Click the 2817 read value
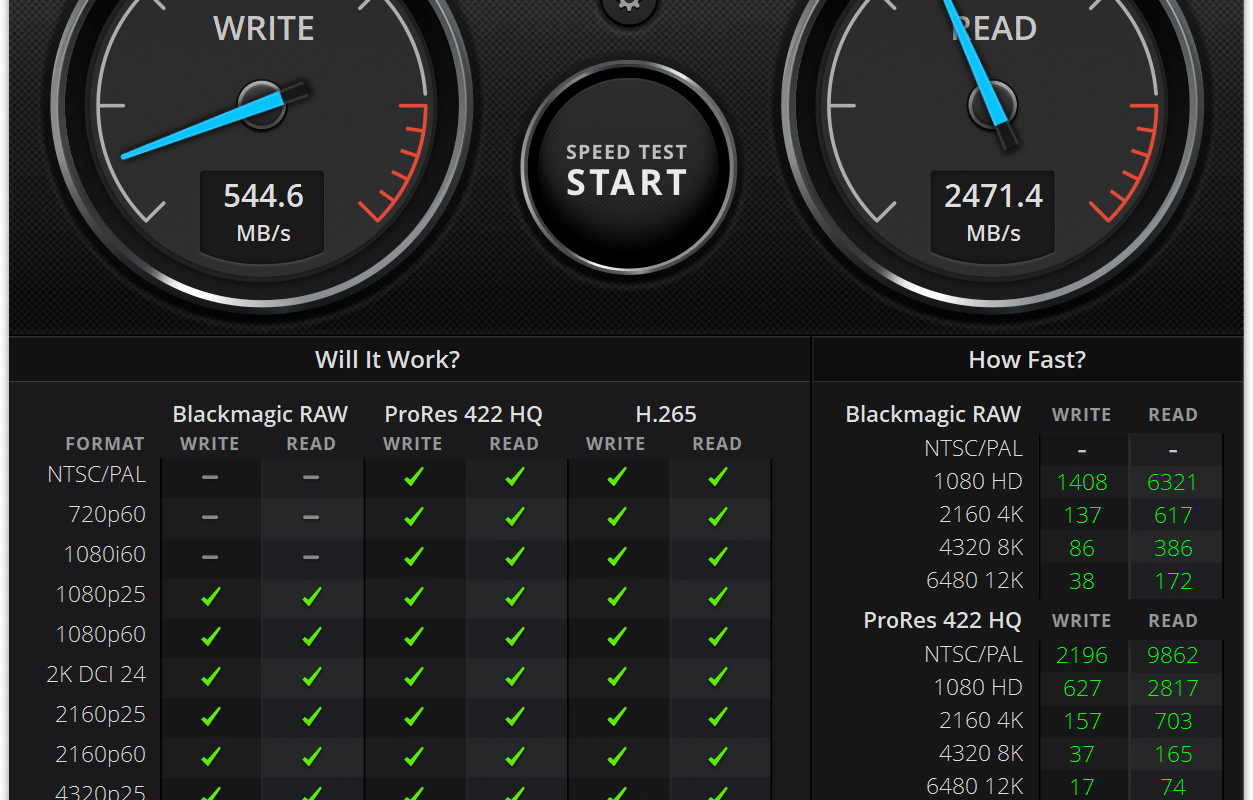Image resolution: width=1253 pixels, height=800 pixels. pos(1172,688)
